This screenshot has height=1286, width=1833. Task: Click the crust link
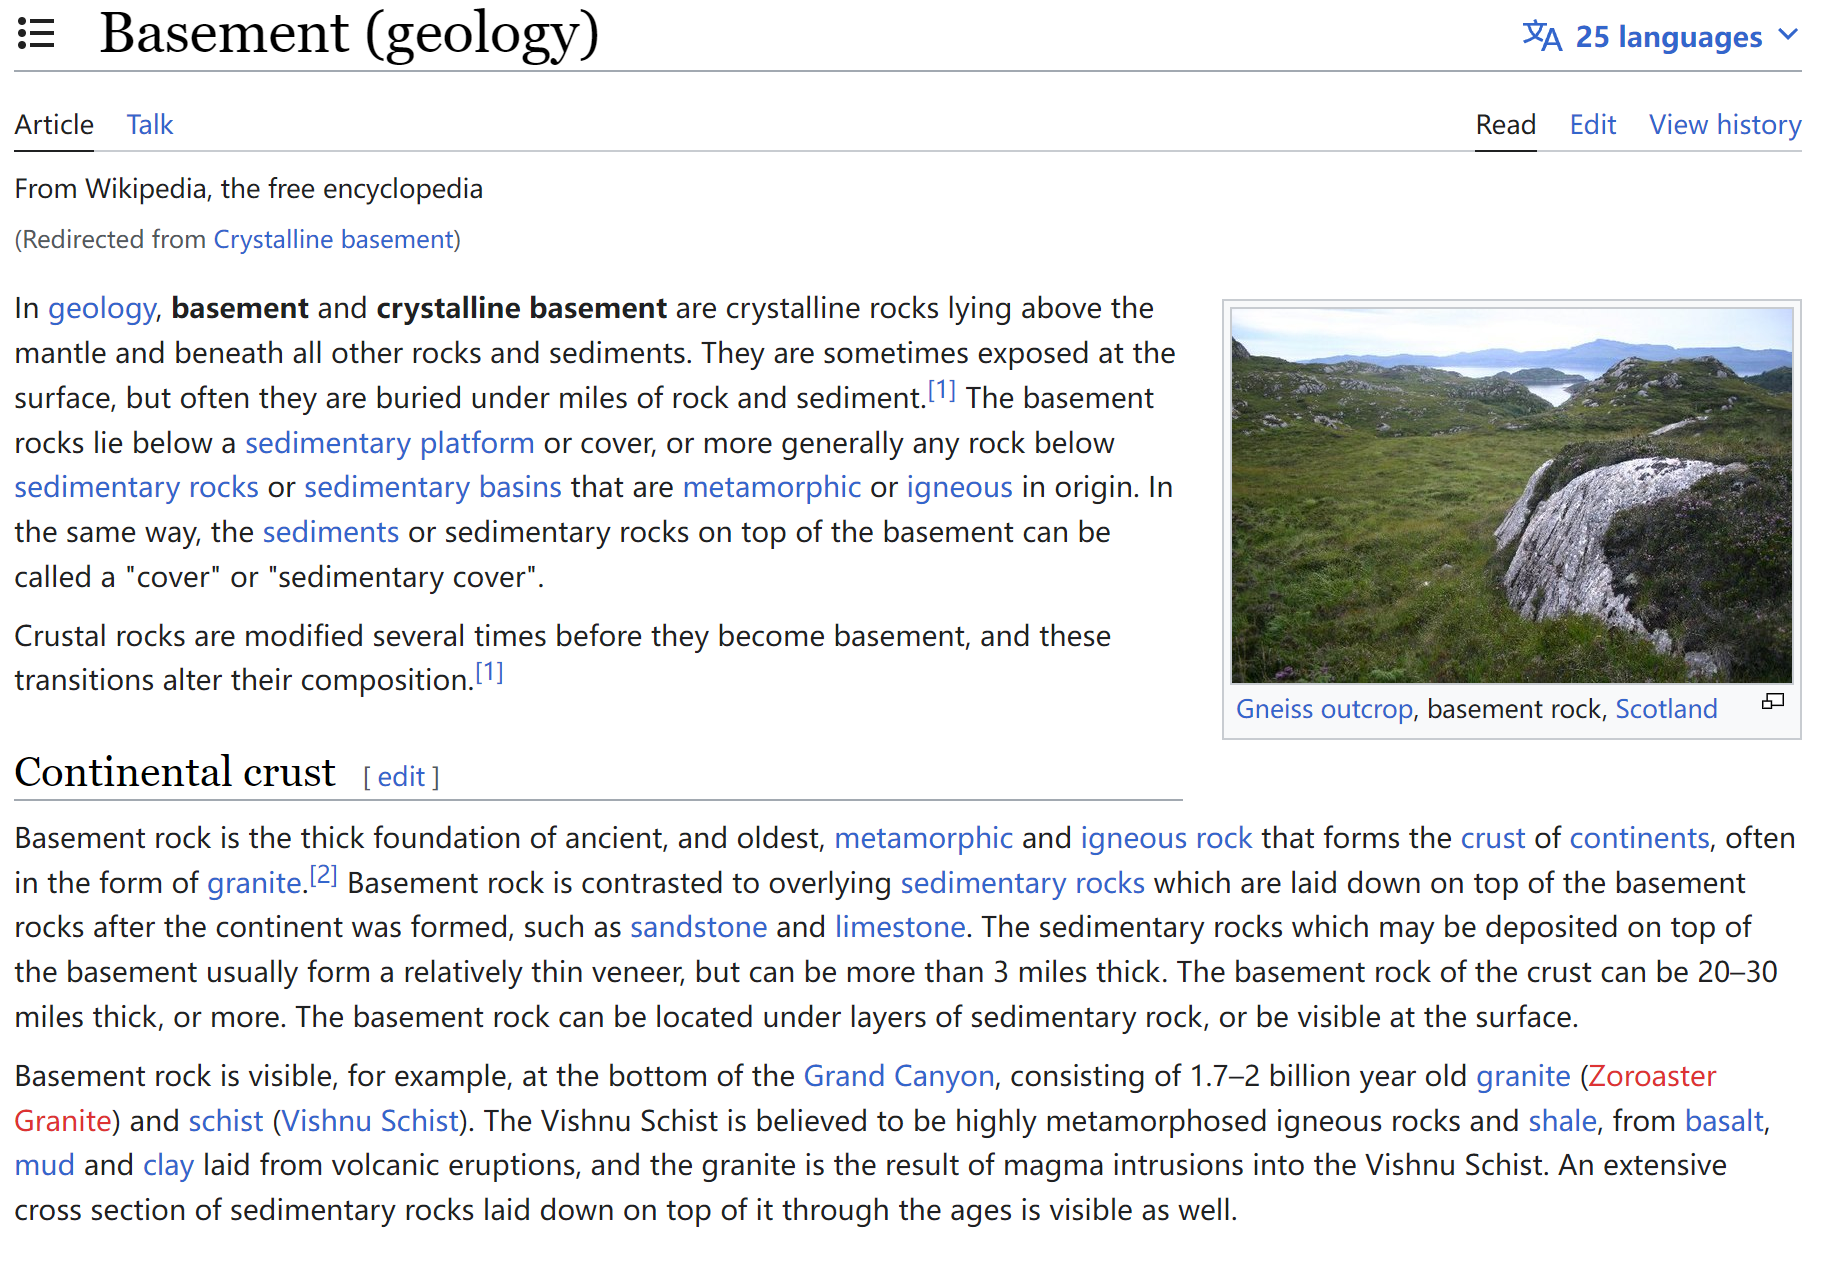point(1493,838)
